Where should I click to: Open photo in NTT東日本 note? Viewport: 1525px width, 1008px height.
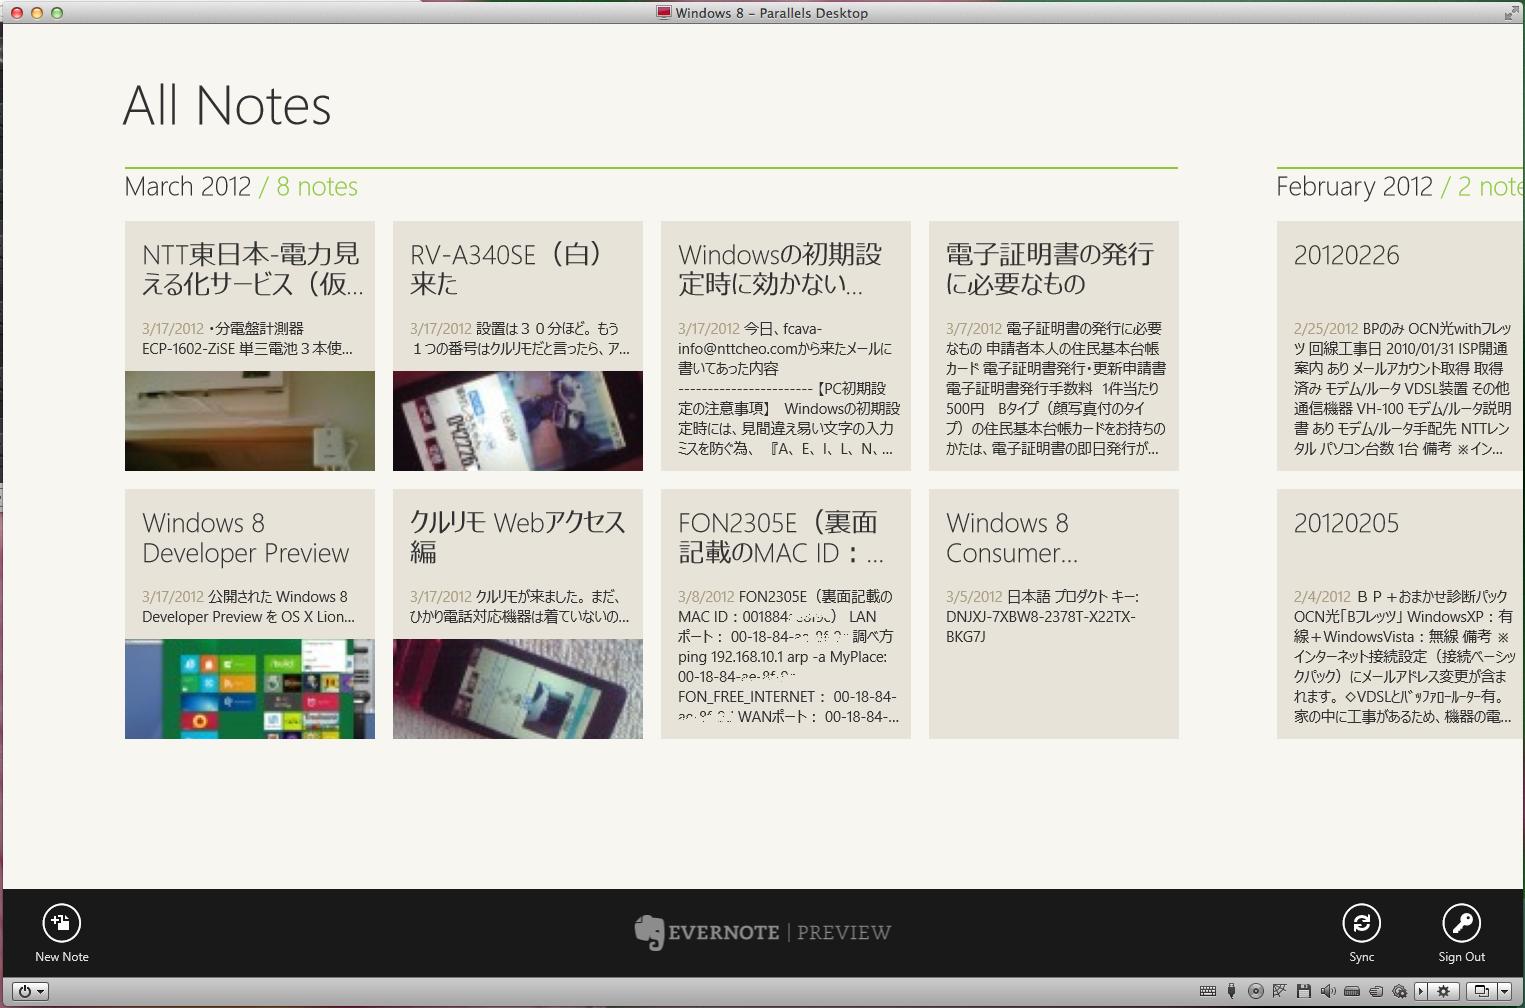click(250, 420)
